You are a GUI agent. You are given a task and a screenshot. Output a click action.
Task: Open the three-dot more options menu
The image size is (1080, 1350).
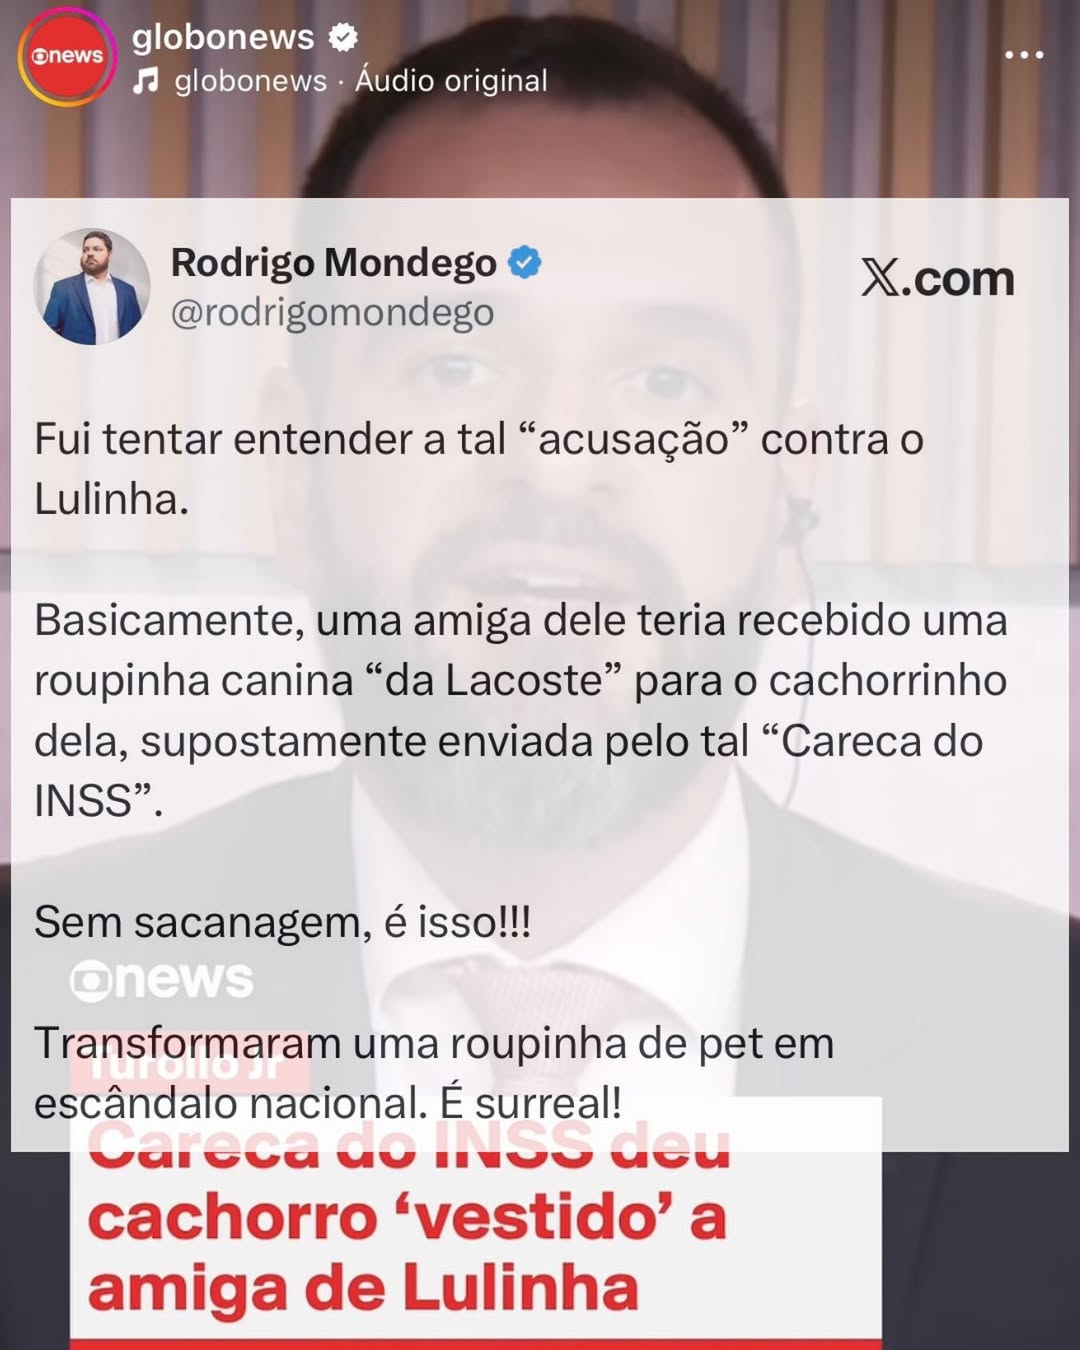pos(1024,54)
